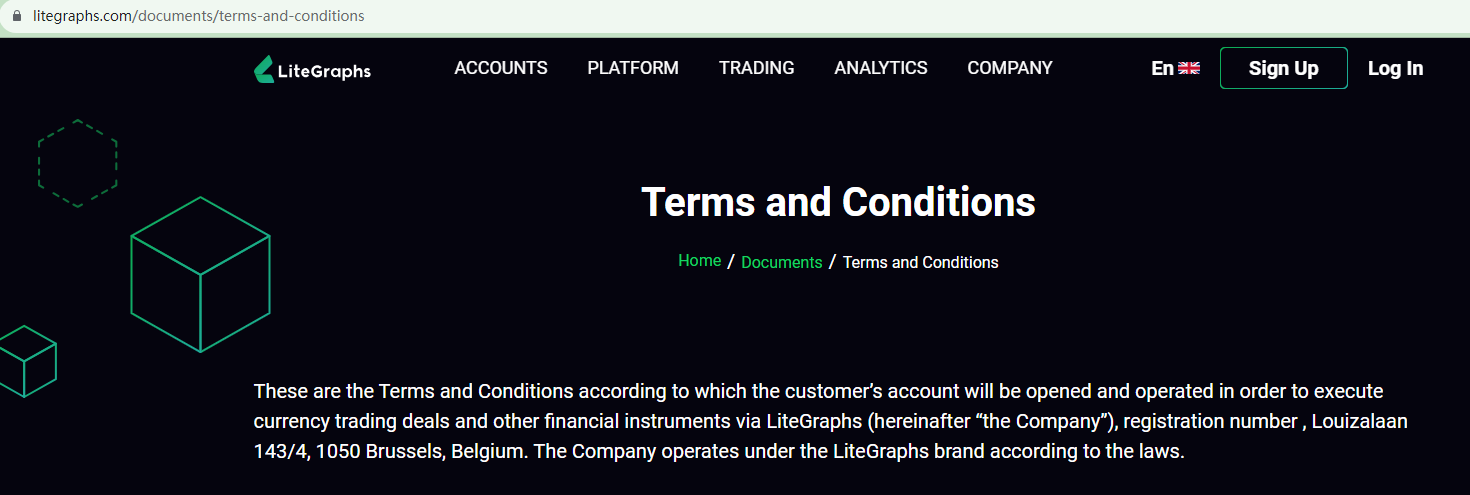Click the current Terms and Conditions breadcrumb
The image size is (1470, 495).
[x=921, y=262]
